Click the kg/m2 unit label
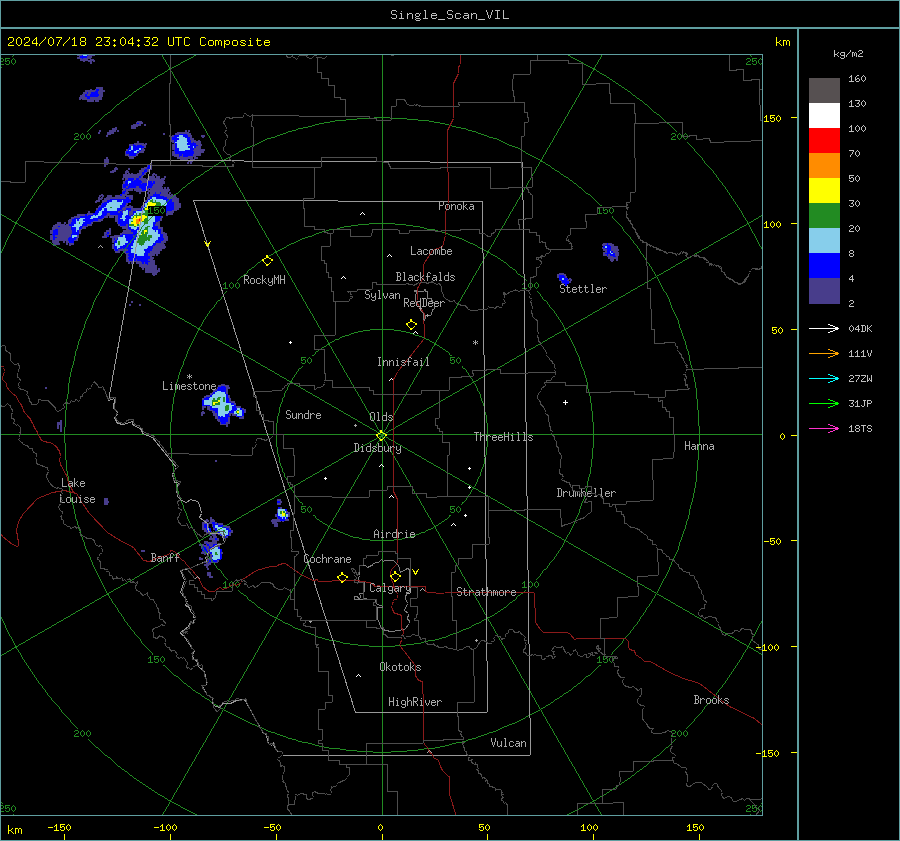 tap(848, 54)
